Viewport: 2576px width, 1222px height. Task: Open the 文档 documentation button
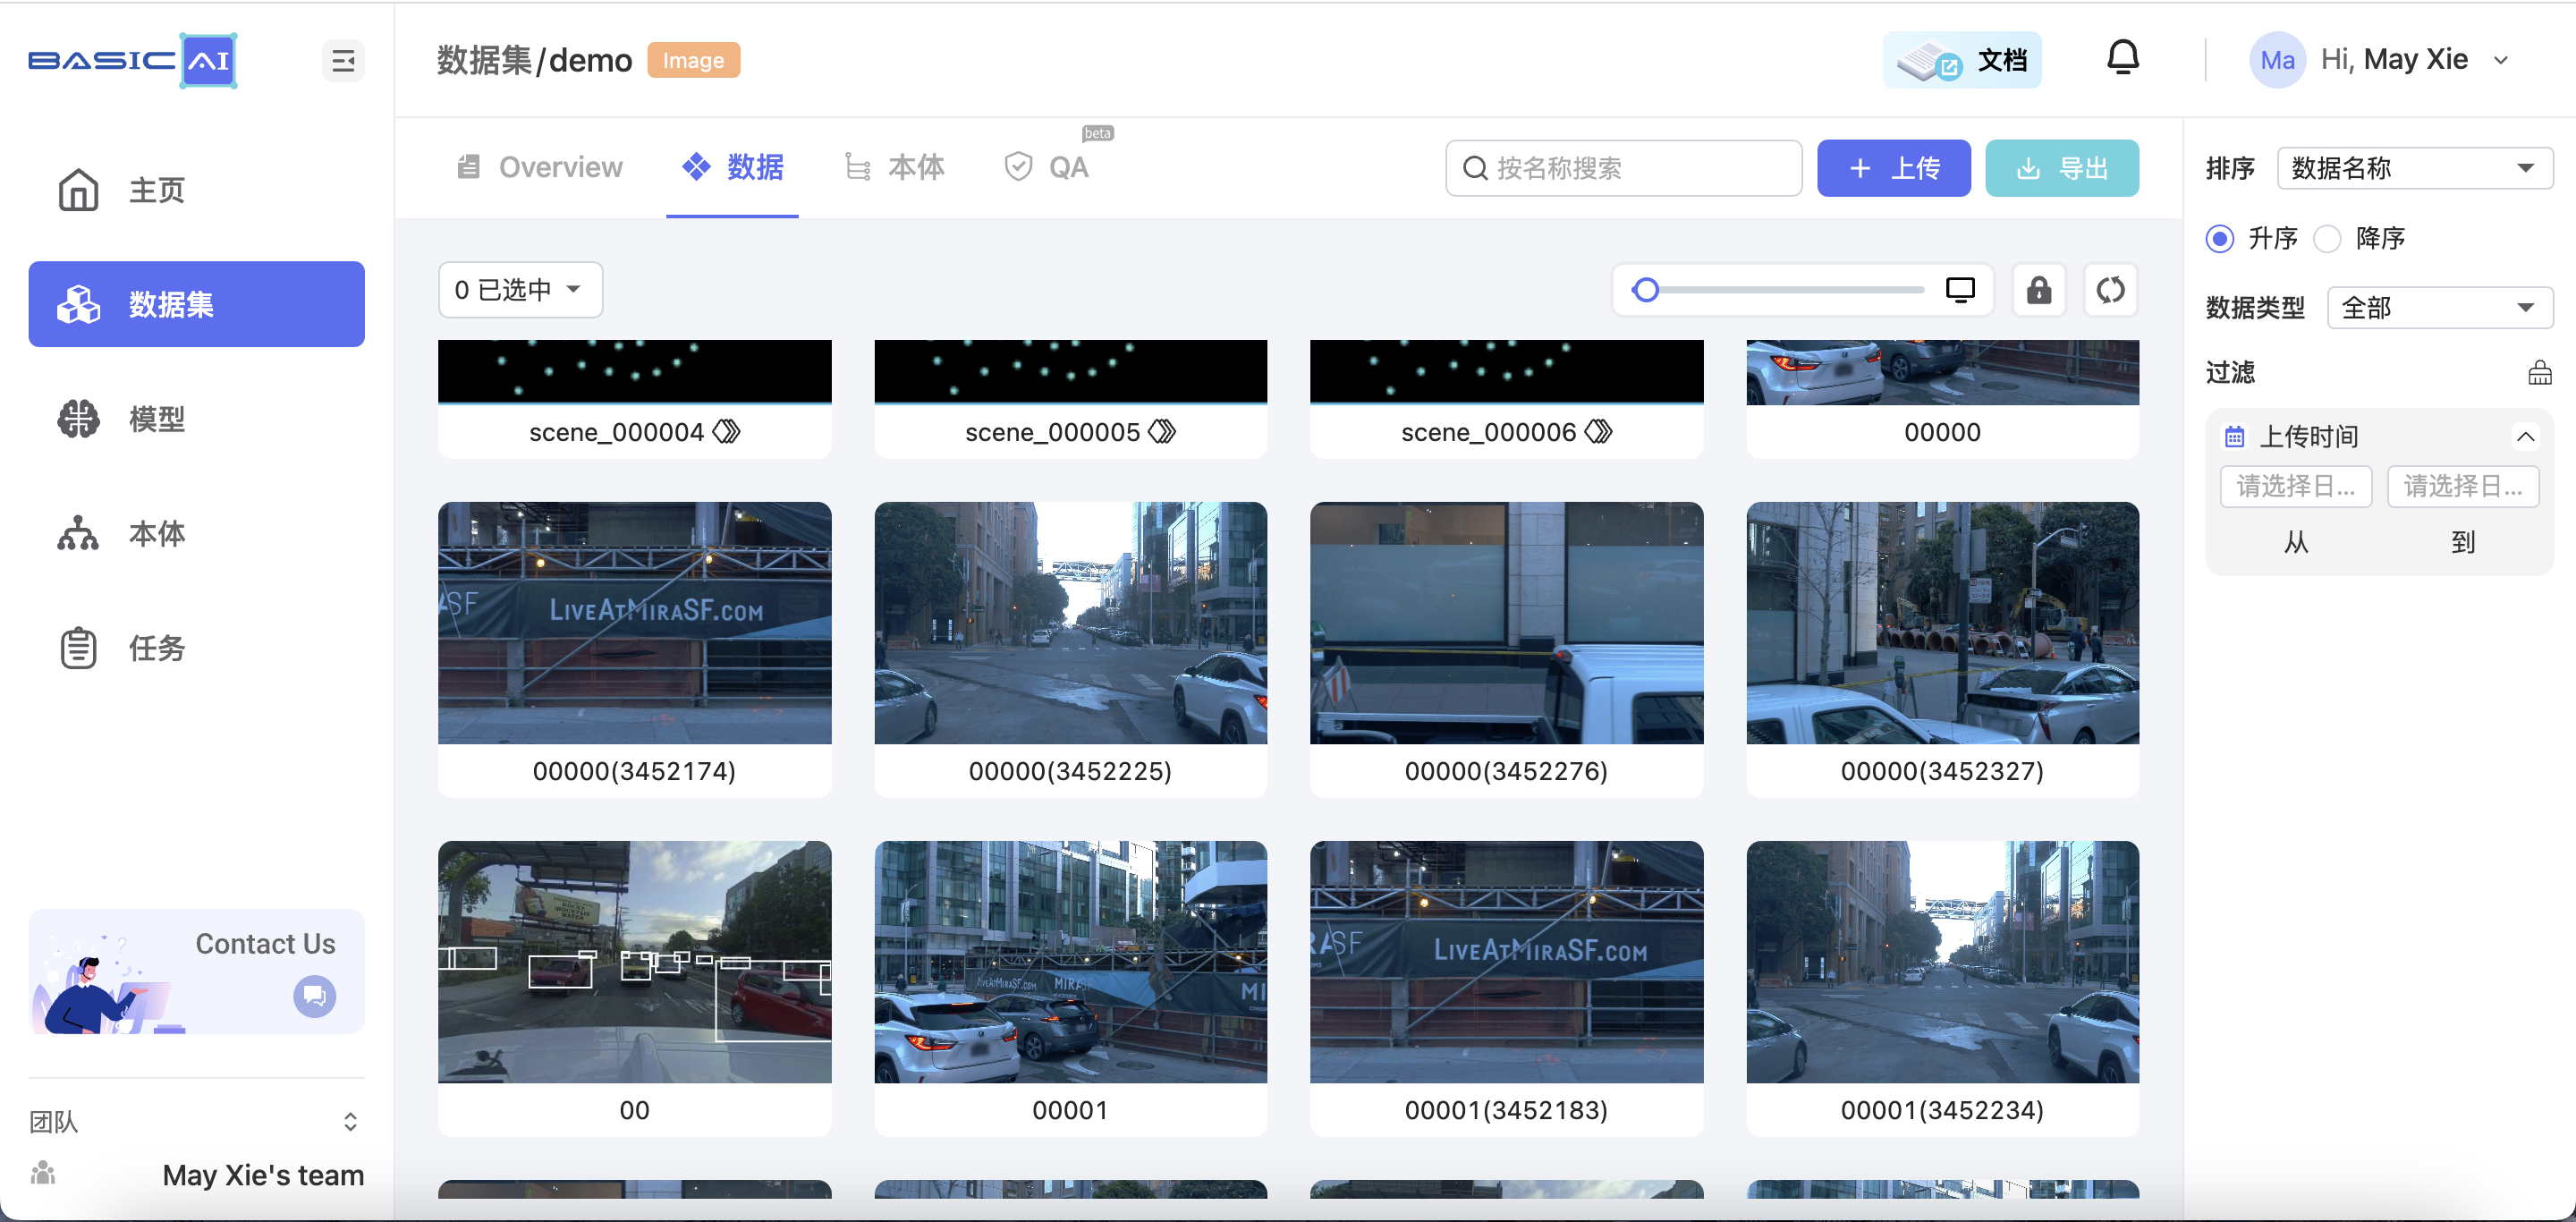click(1961, 61)
